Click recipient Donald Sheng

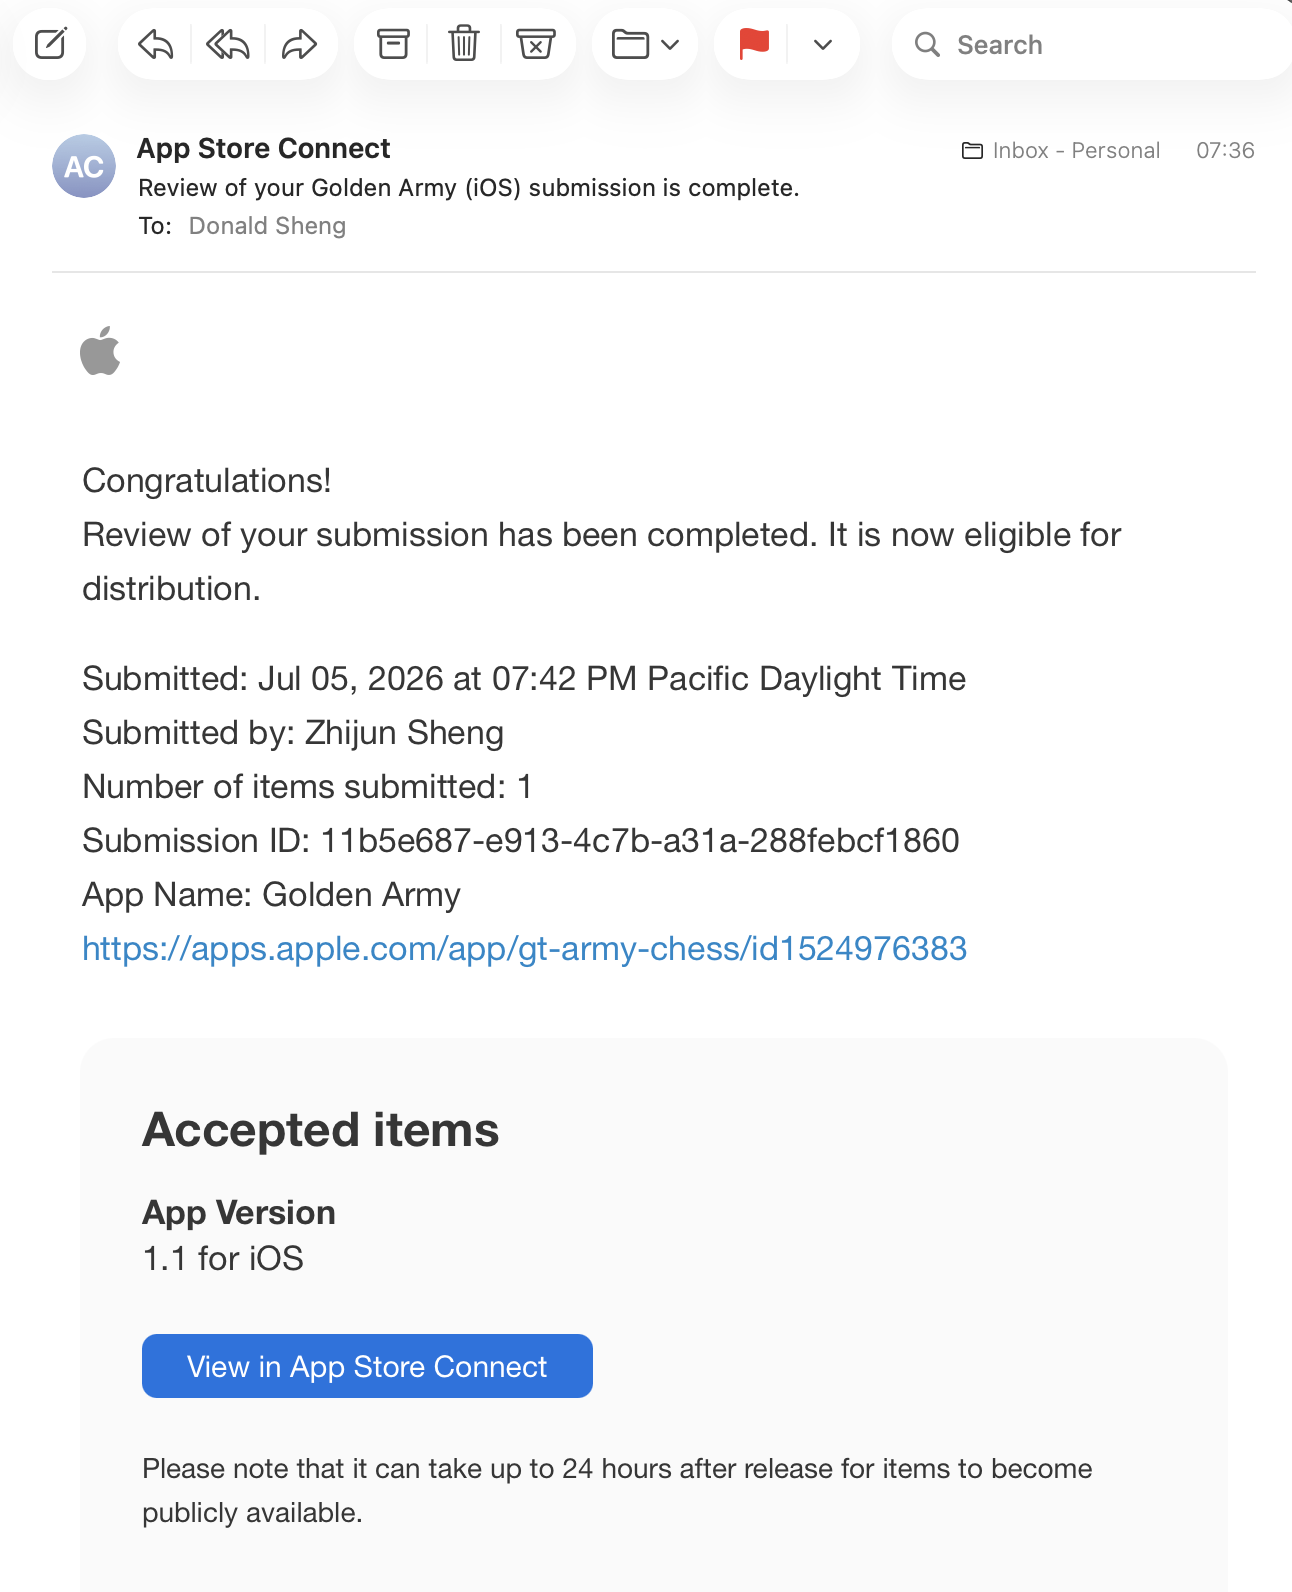click(x=267, y=226)
